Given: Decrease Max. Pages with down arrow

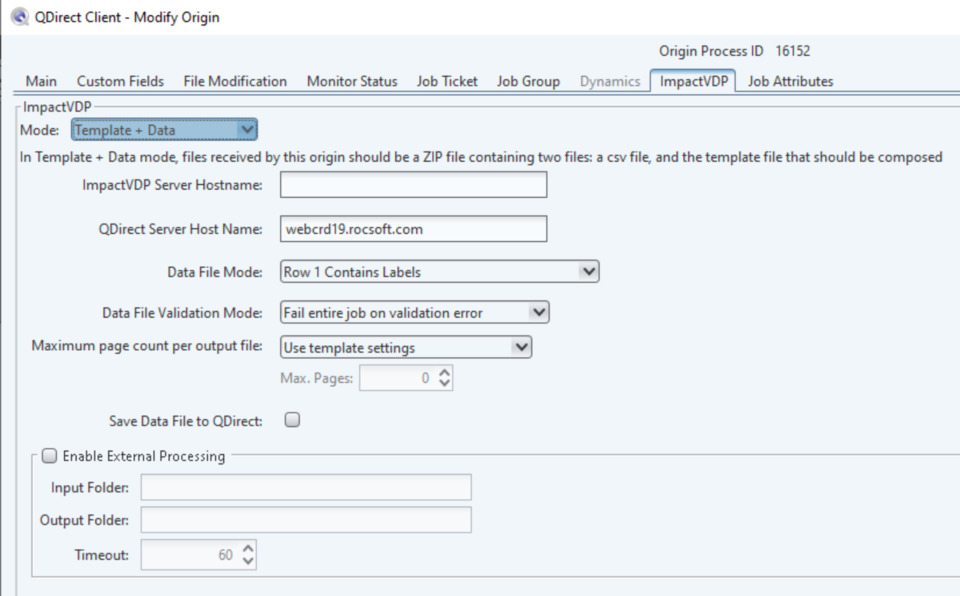Looking at the screenshot, I should click(445, 385).
